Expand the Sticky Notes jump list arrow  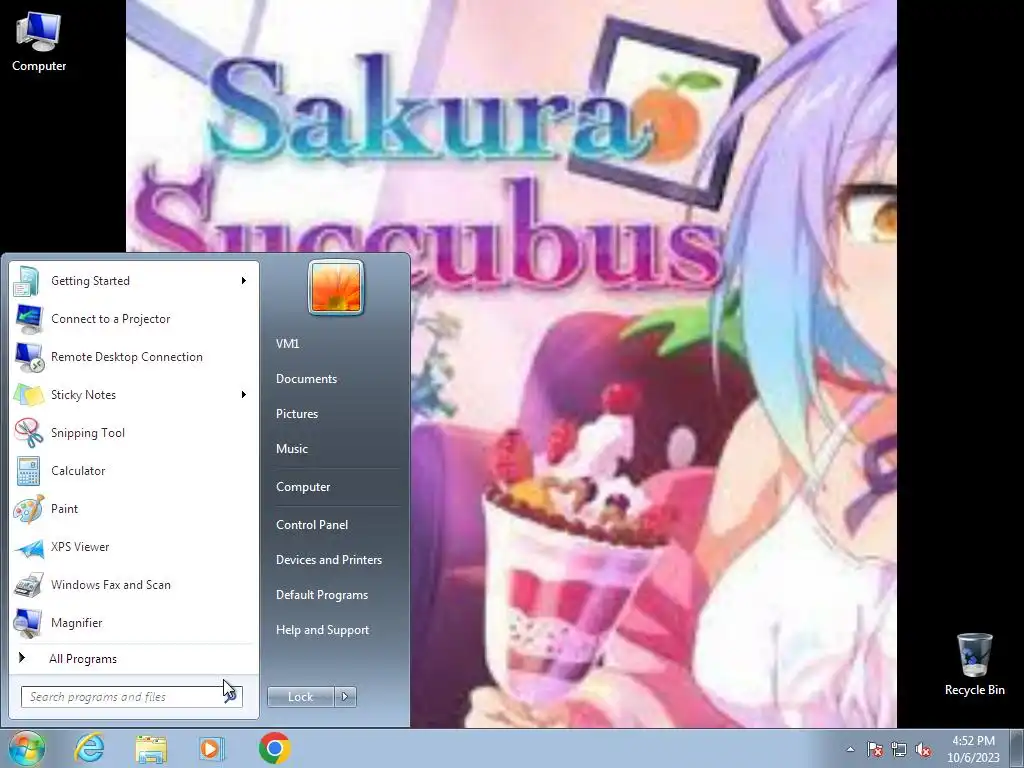pos(244,395)
